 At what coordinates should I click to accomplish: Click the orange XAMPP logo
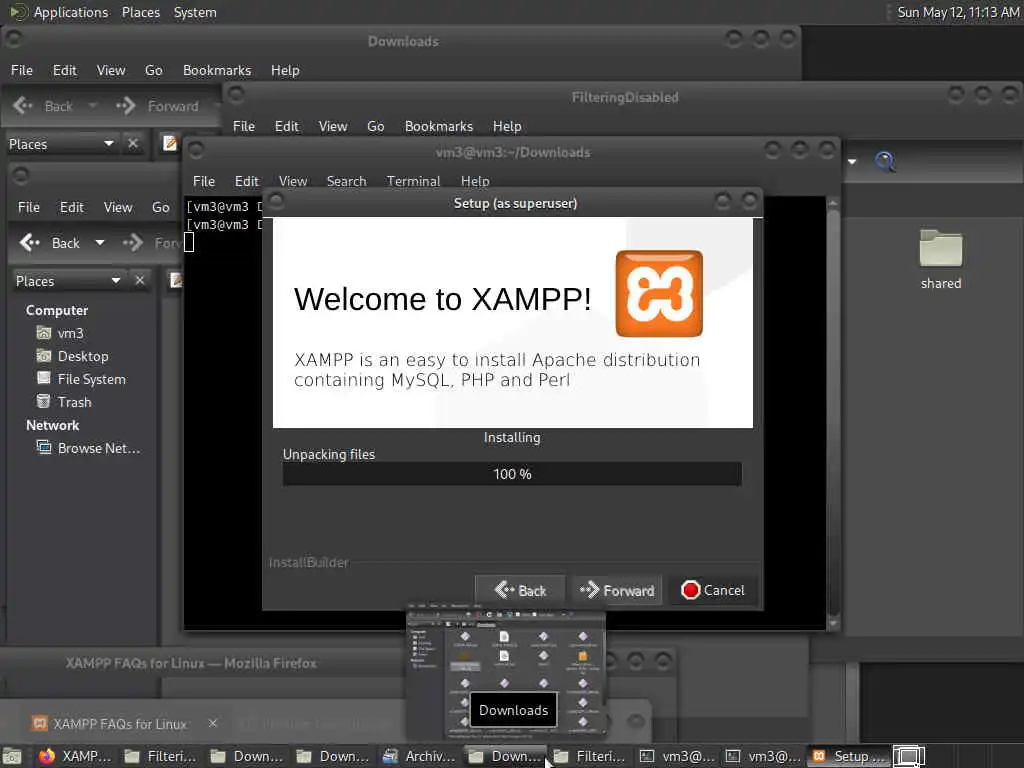point(659,293)
